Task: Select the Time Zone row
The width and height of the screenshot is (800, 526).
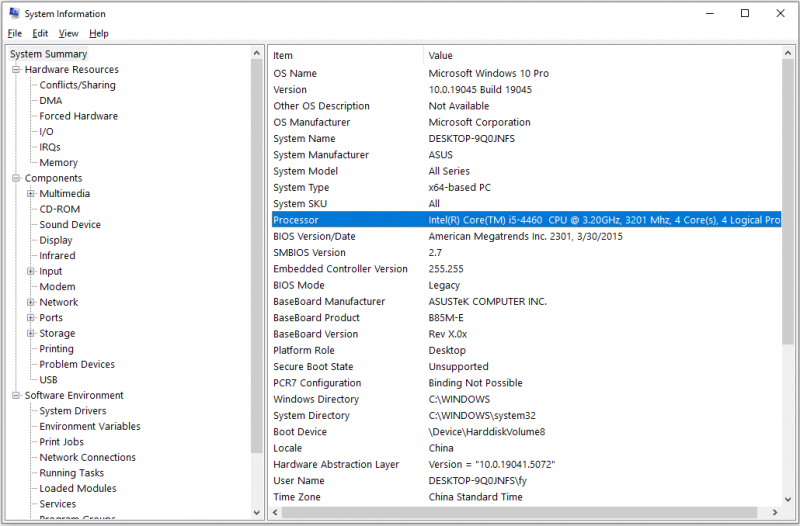Action: pyautogui.click(x=526, y=497)
